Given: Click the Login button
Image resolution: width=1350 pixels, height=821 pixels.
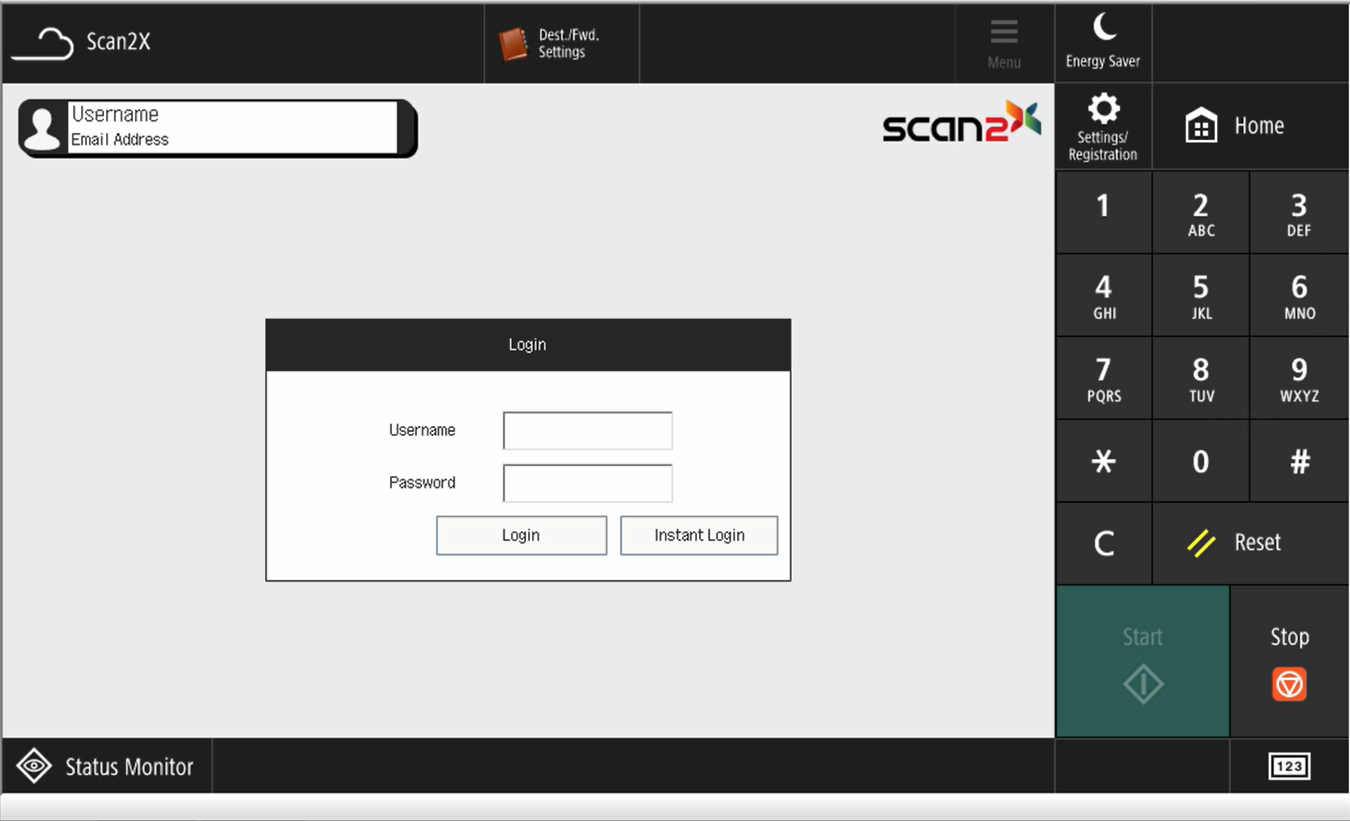Looking at the screenshot, I should (x=521, y=535).
